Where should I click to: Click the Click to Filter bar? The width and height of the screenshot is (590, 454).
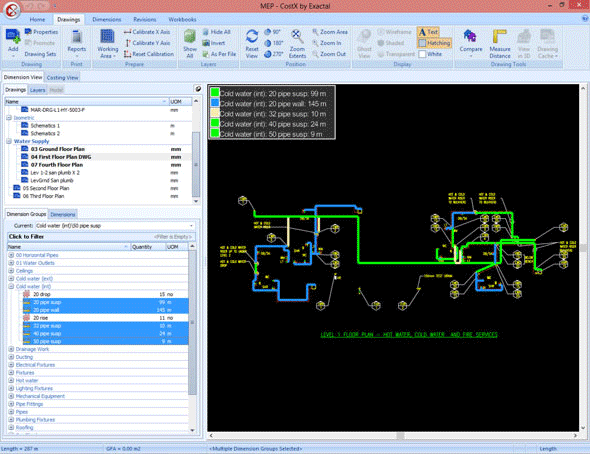pyautogui.click(x=101, y=237)
